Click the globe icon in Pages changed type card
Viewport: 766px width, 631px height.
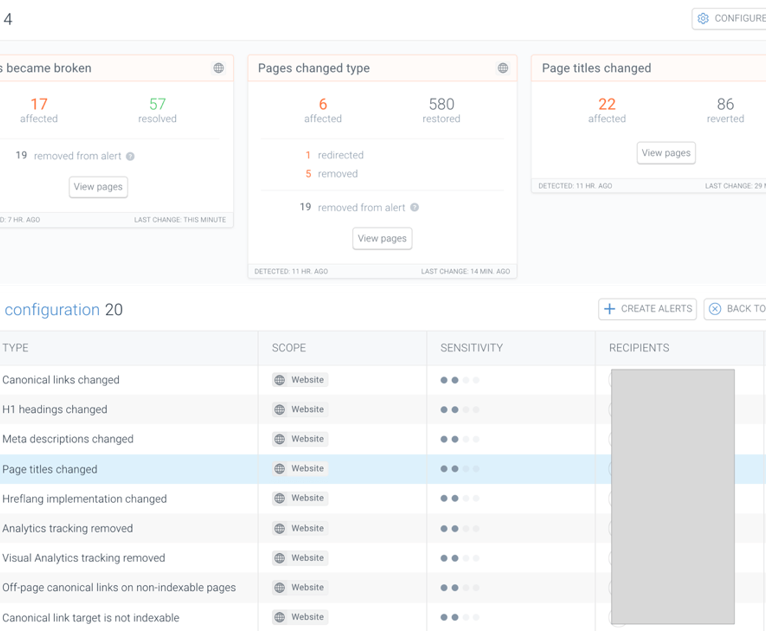[503, 68]
